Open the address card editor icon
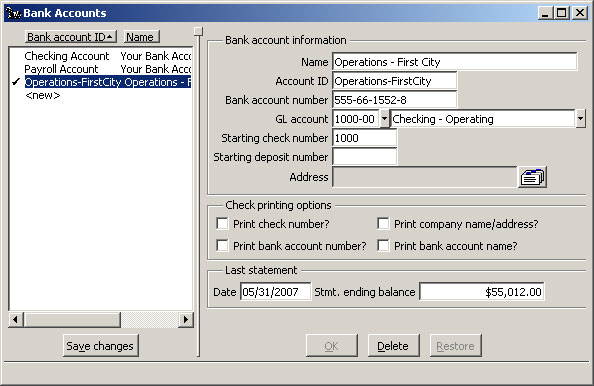The image size is (594, 386). click(532, 177)
